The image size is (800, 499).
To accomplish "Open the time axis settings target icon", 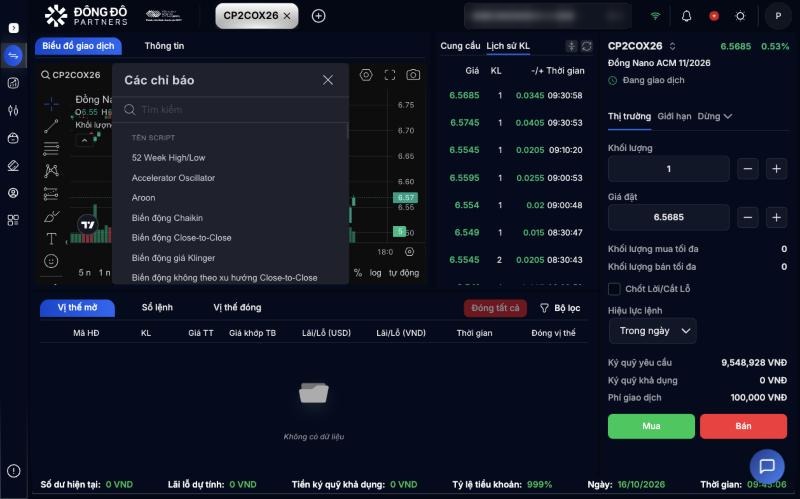I will click(410, 252).
